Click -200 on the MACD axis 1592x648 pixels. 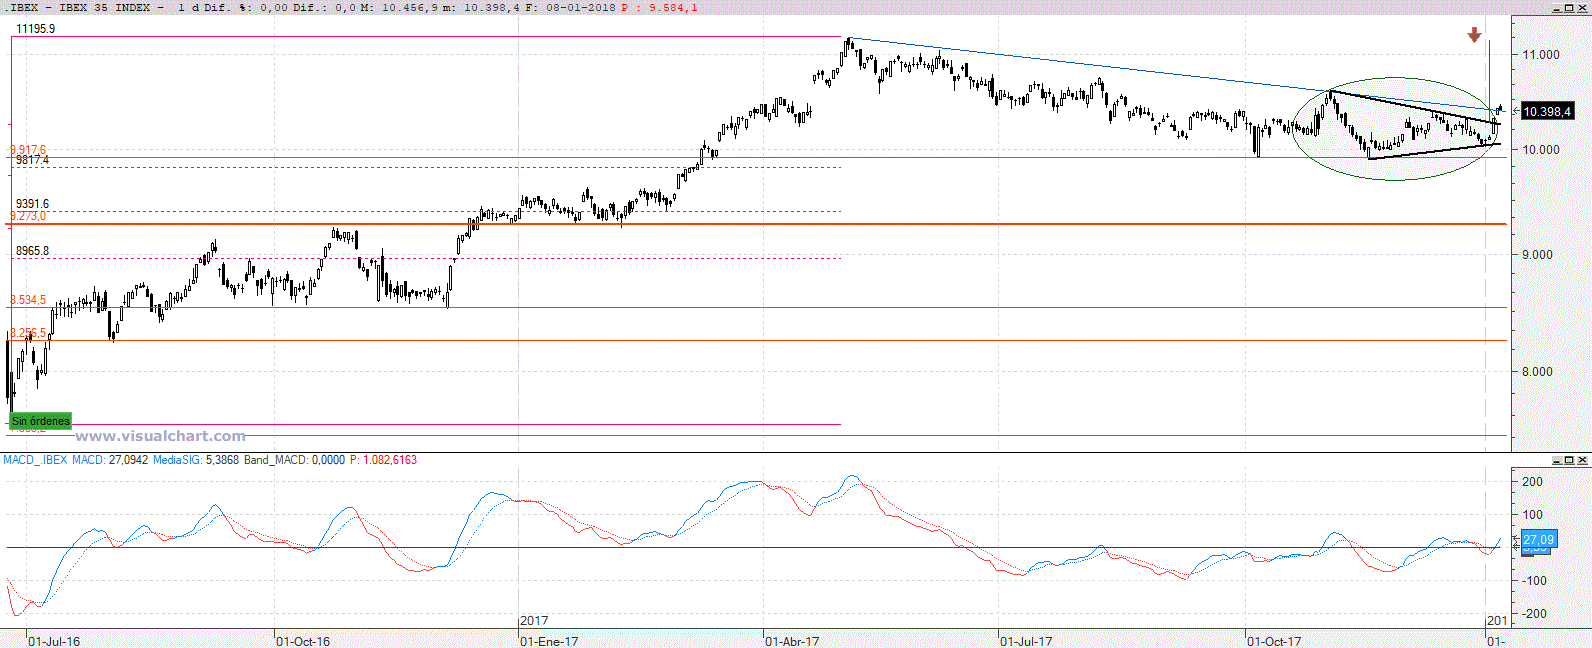pyautogui.click(x=1534, y=614)
